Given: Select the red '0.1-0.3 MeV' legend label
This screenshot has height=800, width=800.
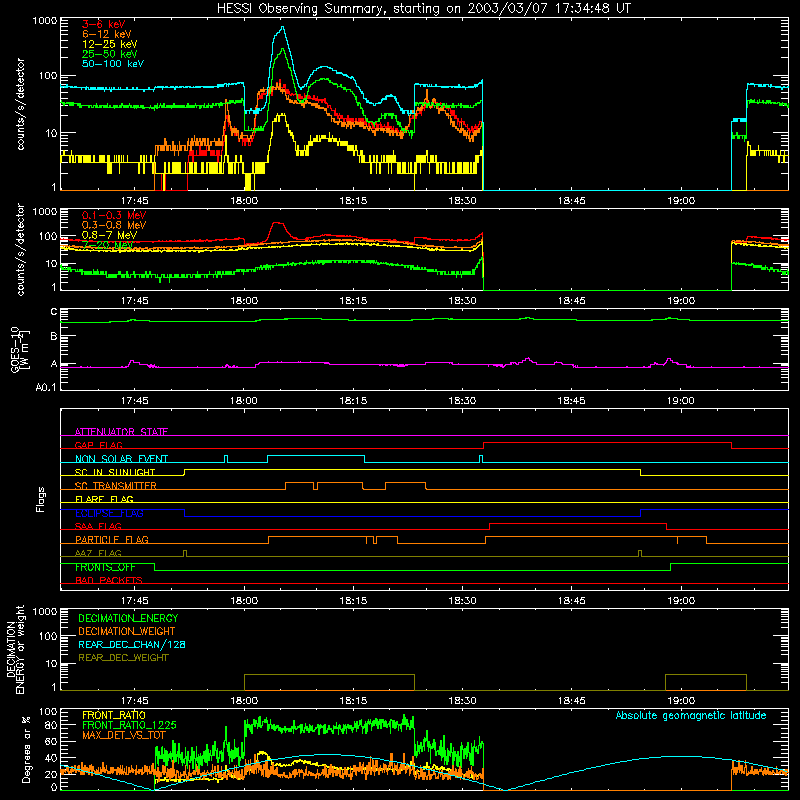Looking at the screenshot, I should (x=114, y=215).
